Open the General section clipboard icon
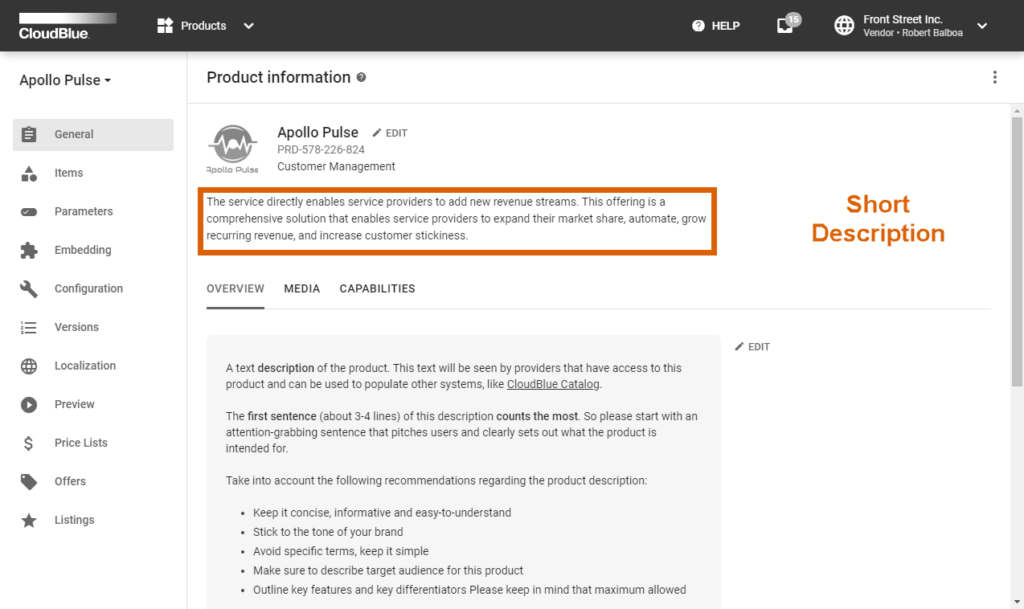1024x609 pixels. [29, 134]
